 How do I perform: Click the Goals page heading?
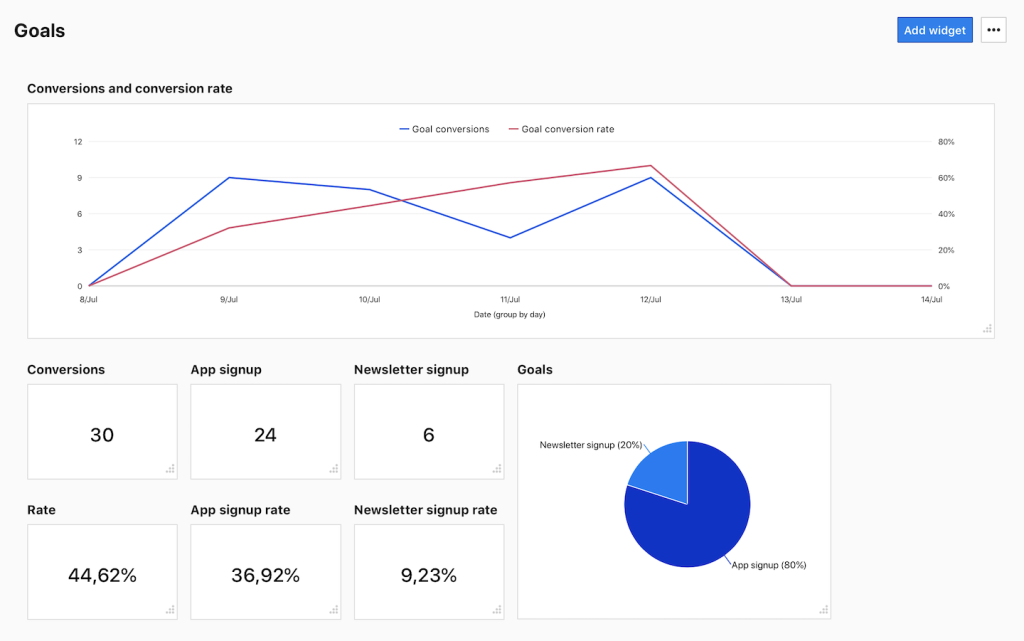[39, 30]
